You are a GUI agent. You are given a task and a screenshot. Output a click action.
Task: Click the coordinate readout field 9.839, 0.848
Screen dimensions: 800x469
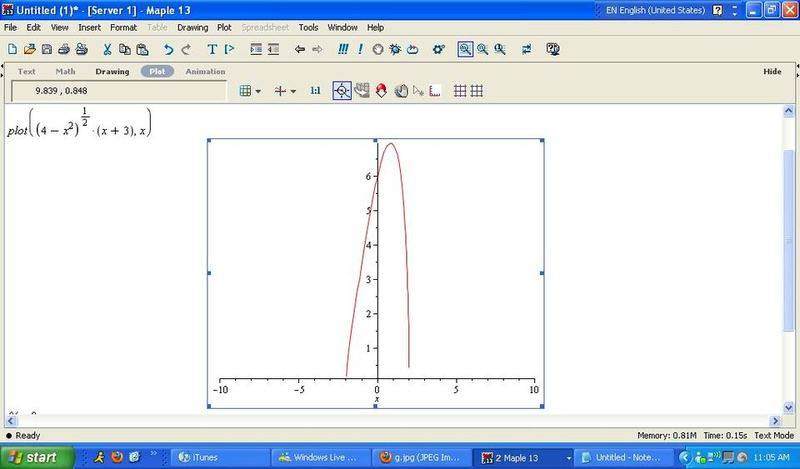pos(119,91)
